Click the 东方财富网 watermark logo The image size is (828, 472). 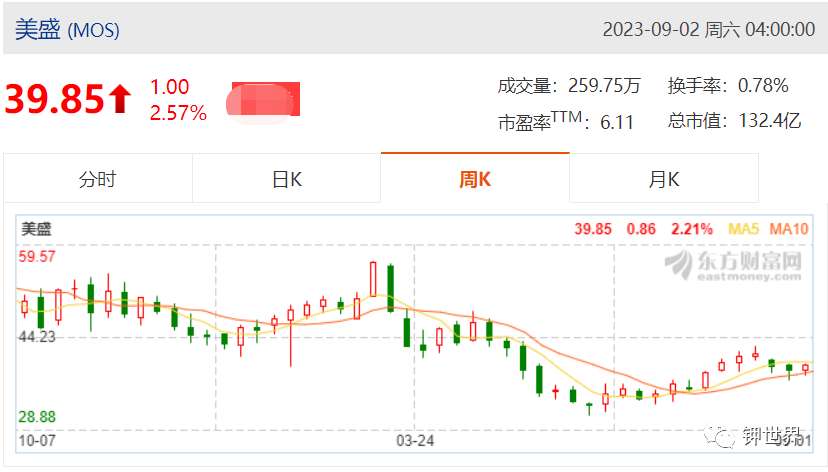(733, 266)
